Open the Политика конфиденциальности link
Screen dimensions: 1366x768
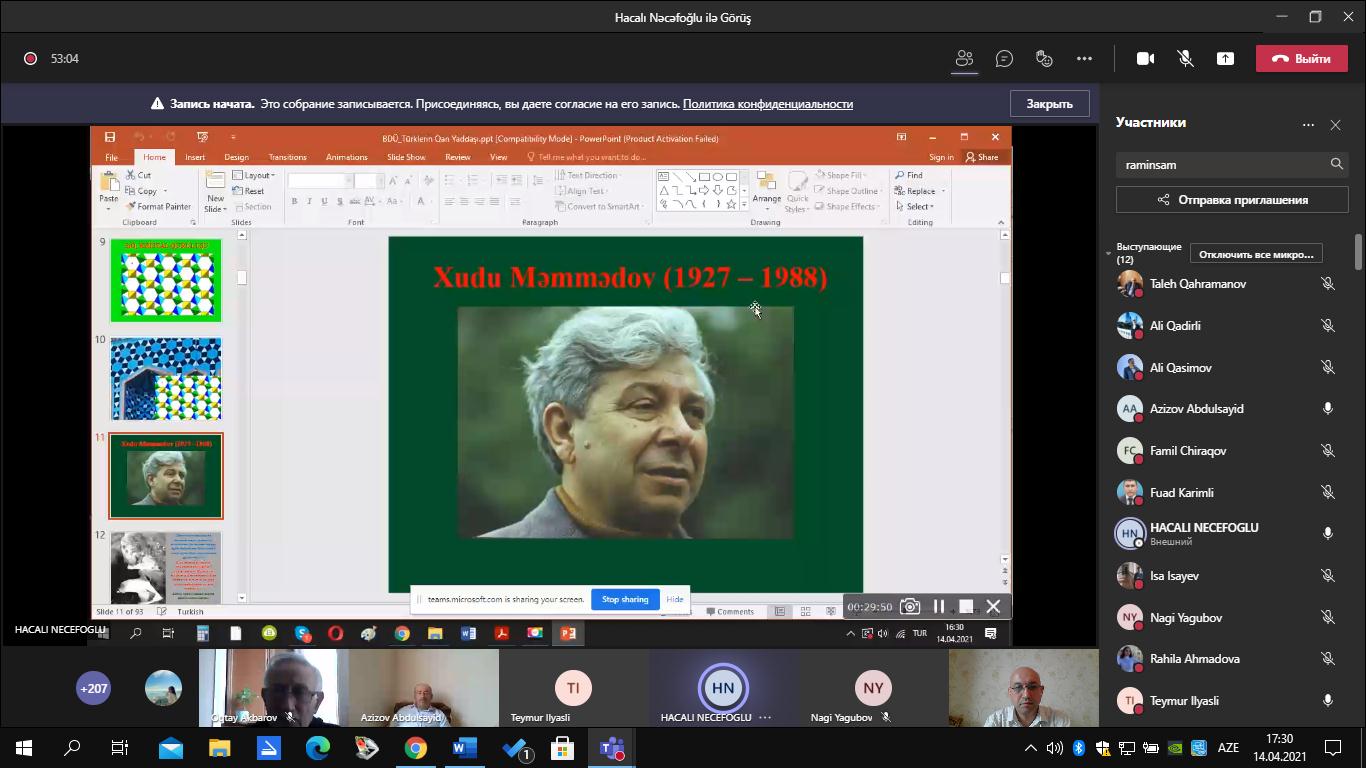(x=767, y=104)
